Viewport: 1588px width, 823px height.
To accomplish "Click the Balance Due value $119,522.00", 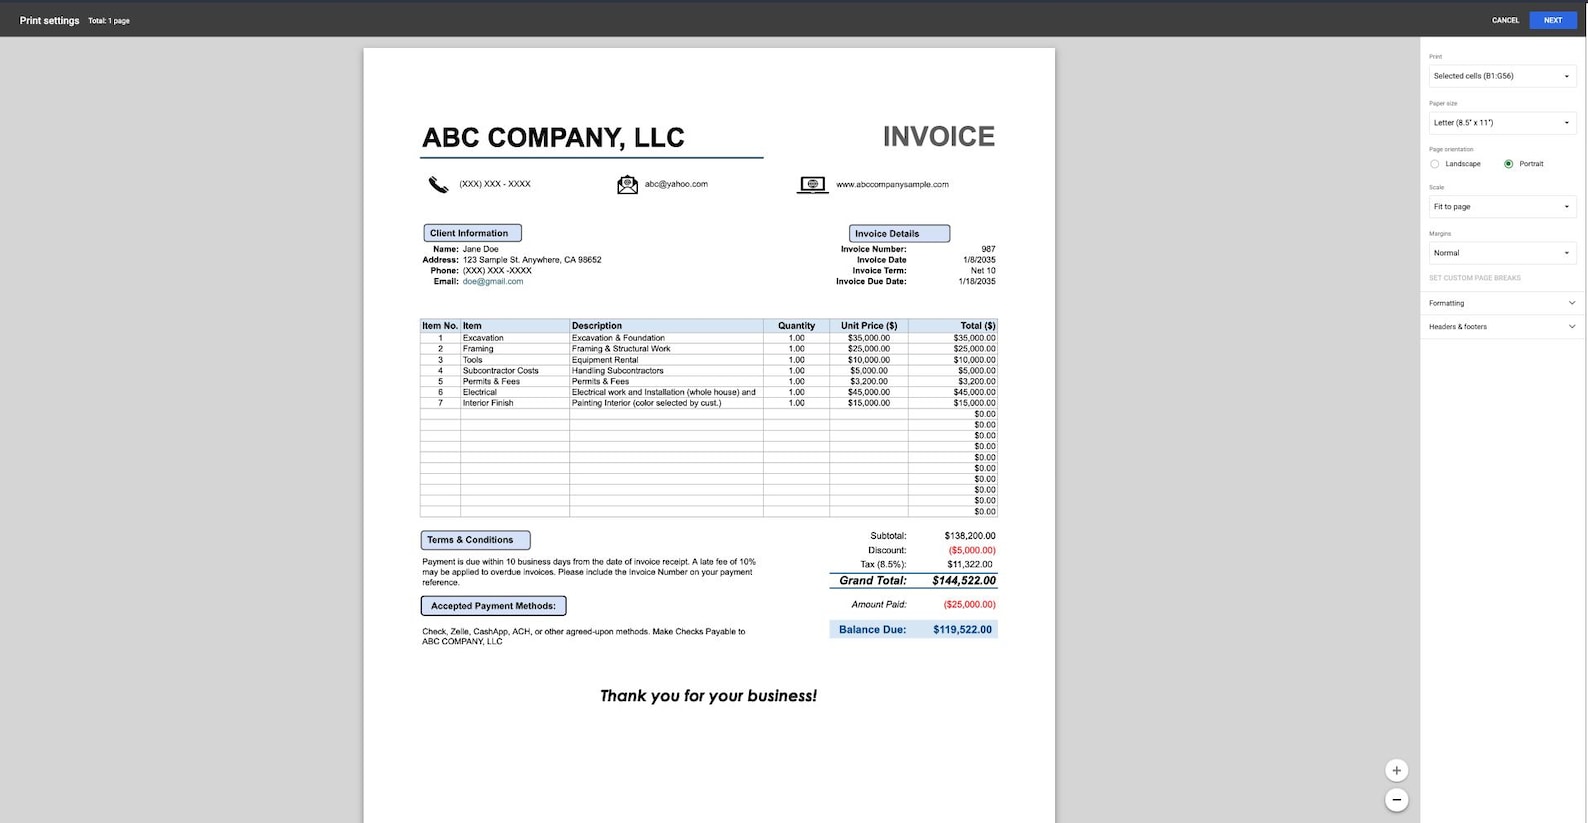I will 962,630.
